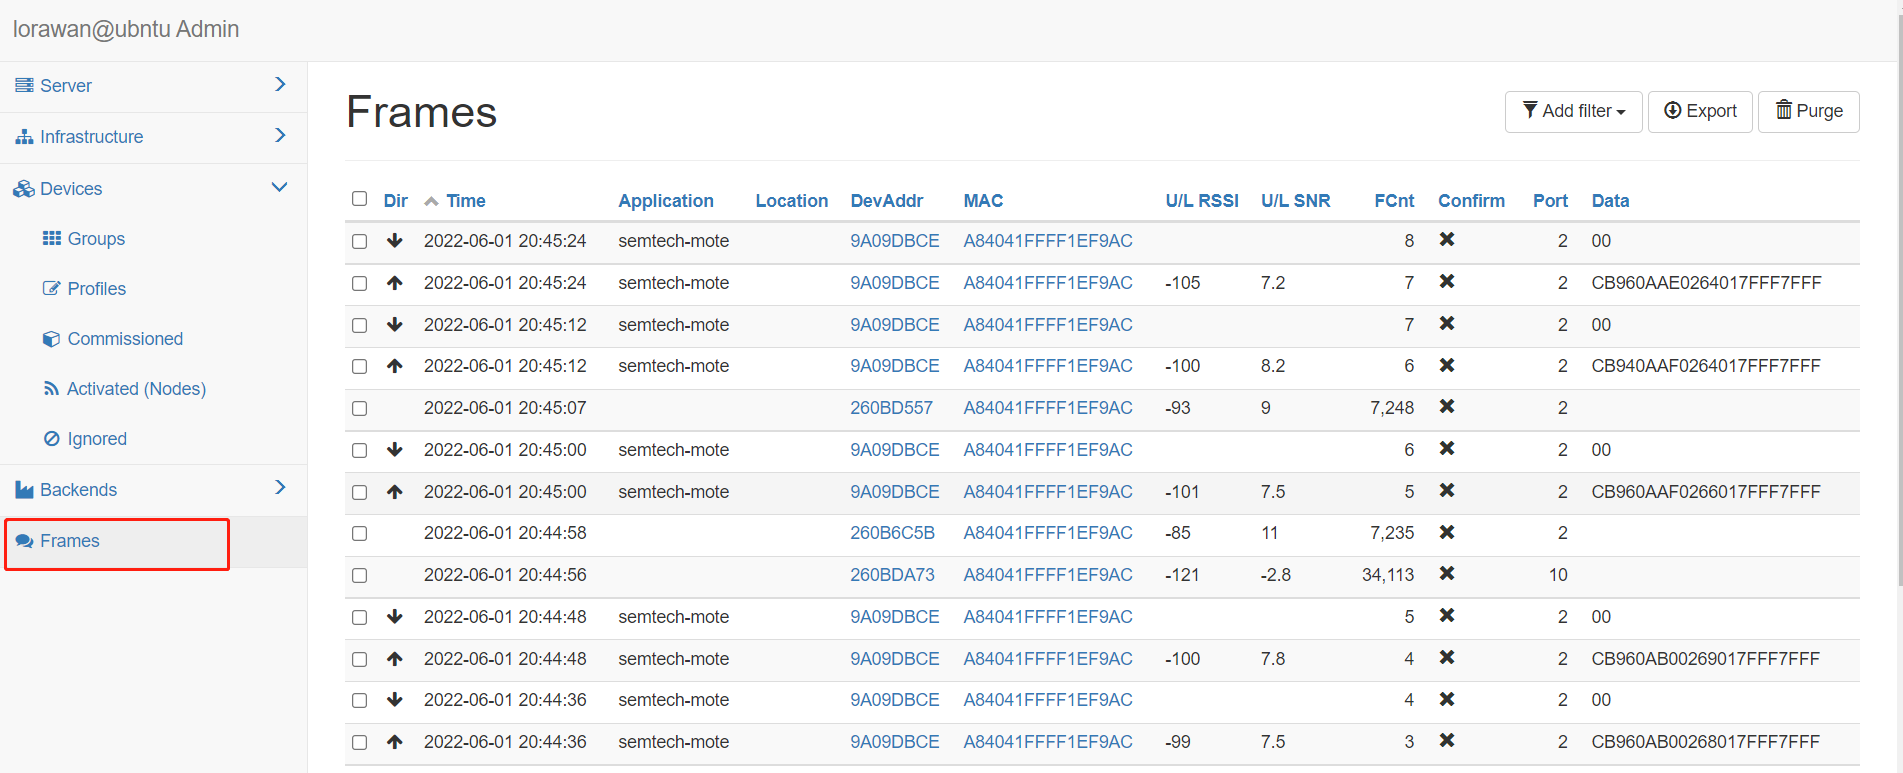Toggle the select-all frames checkbox

click(x=360, y=199)
